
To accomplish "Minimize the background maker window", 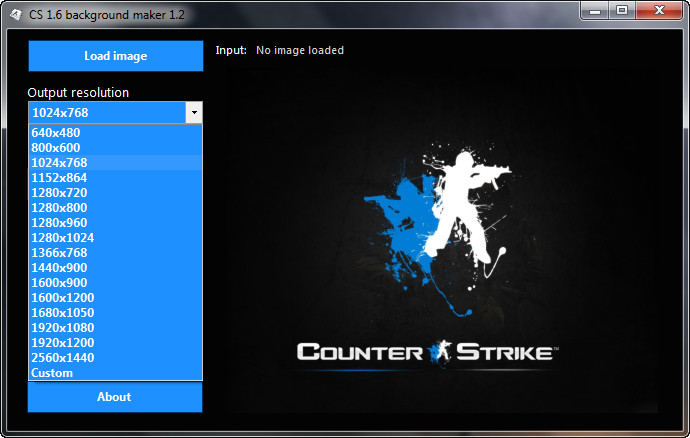I will pos(595,11).
